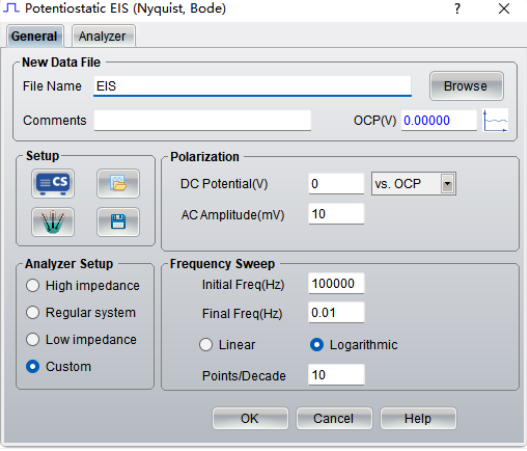Select High impedance analyzer option

pos(83,286)
